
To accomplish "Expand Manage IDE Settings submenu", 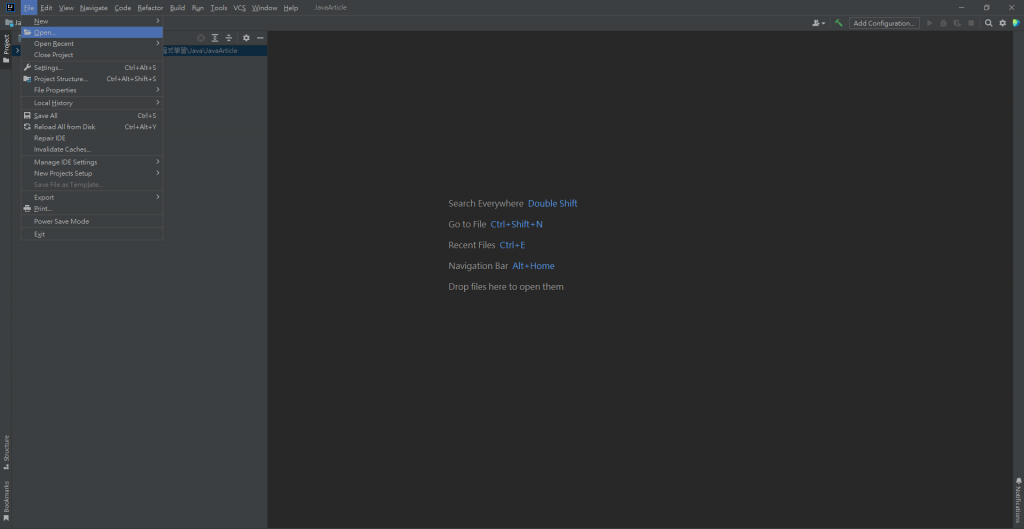I will pos(92,162).
